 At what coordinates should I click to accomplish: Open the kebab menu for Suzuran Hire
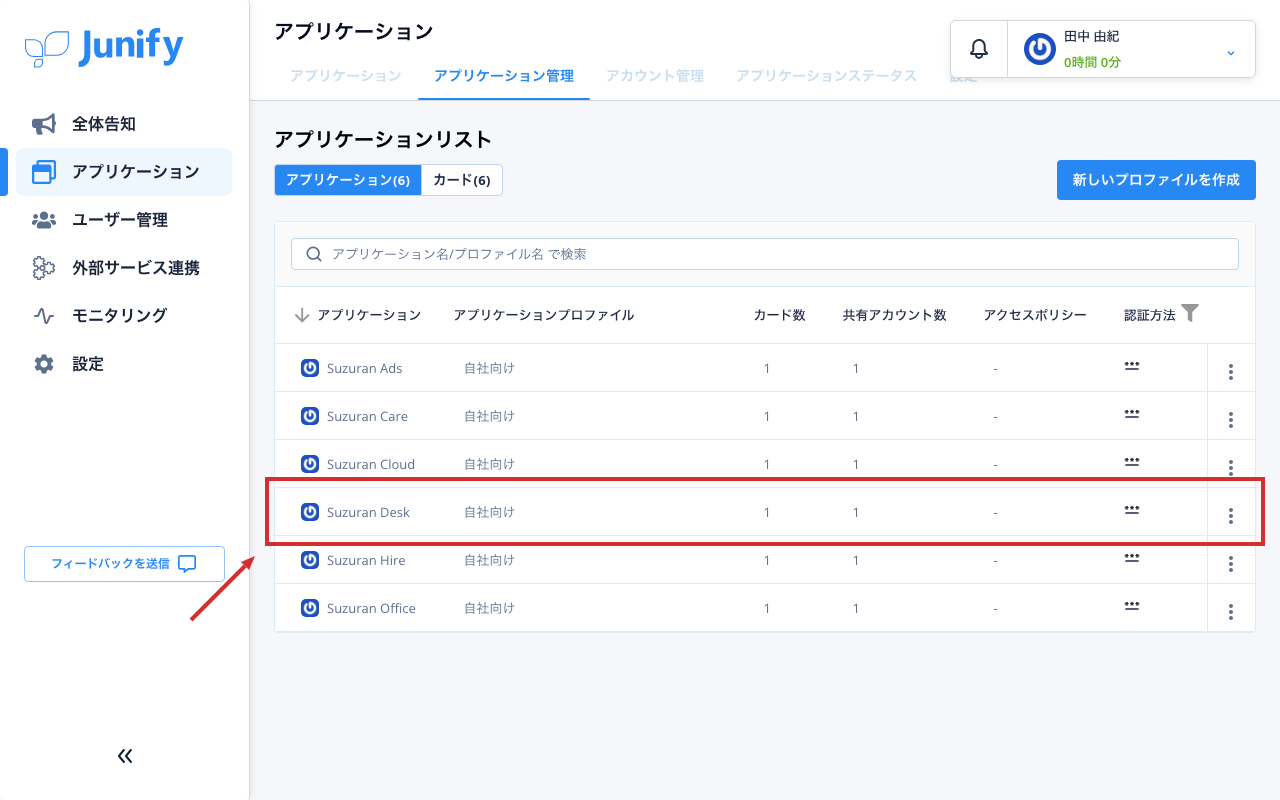tap(1231, 564)
